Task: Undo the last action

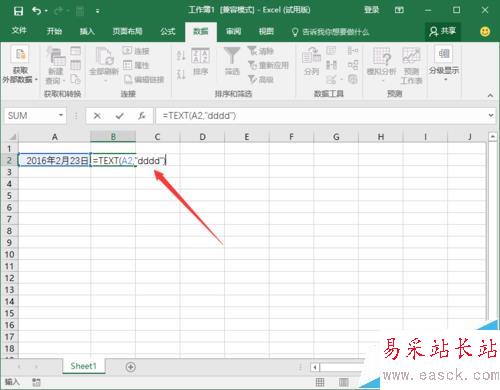Action: (36, 11)
